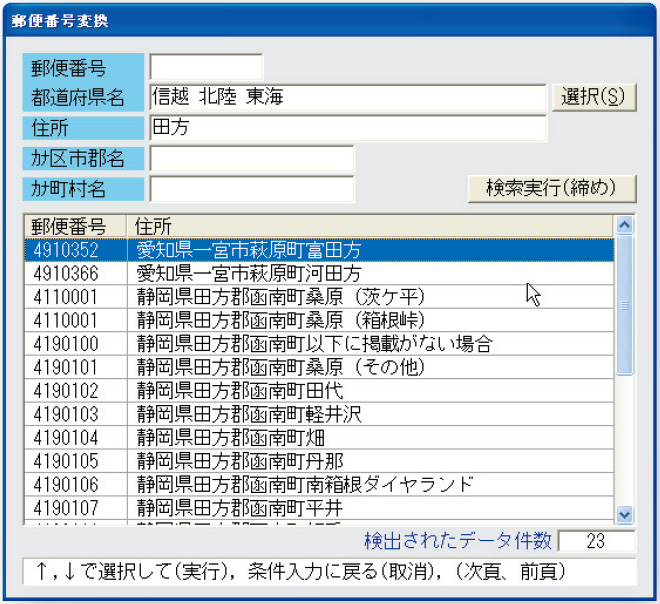This screenshot has width=660, height=604.
Task: Choose the 桑原（箱根峠） address row
Action: [320, 320]
